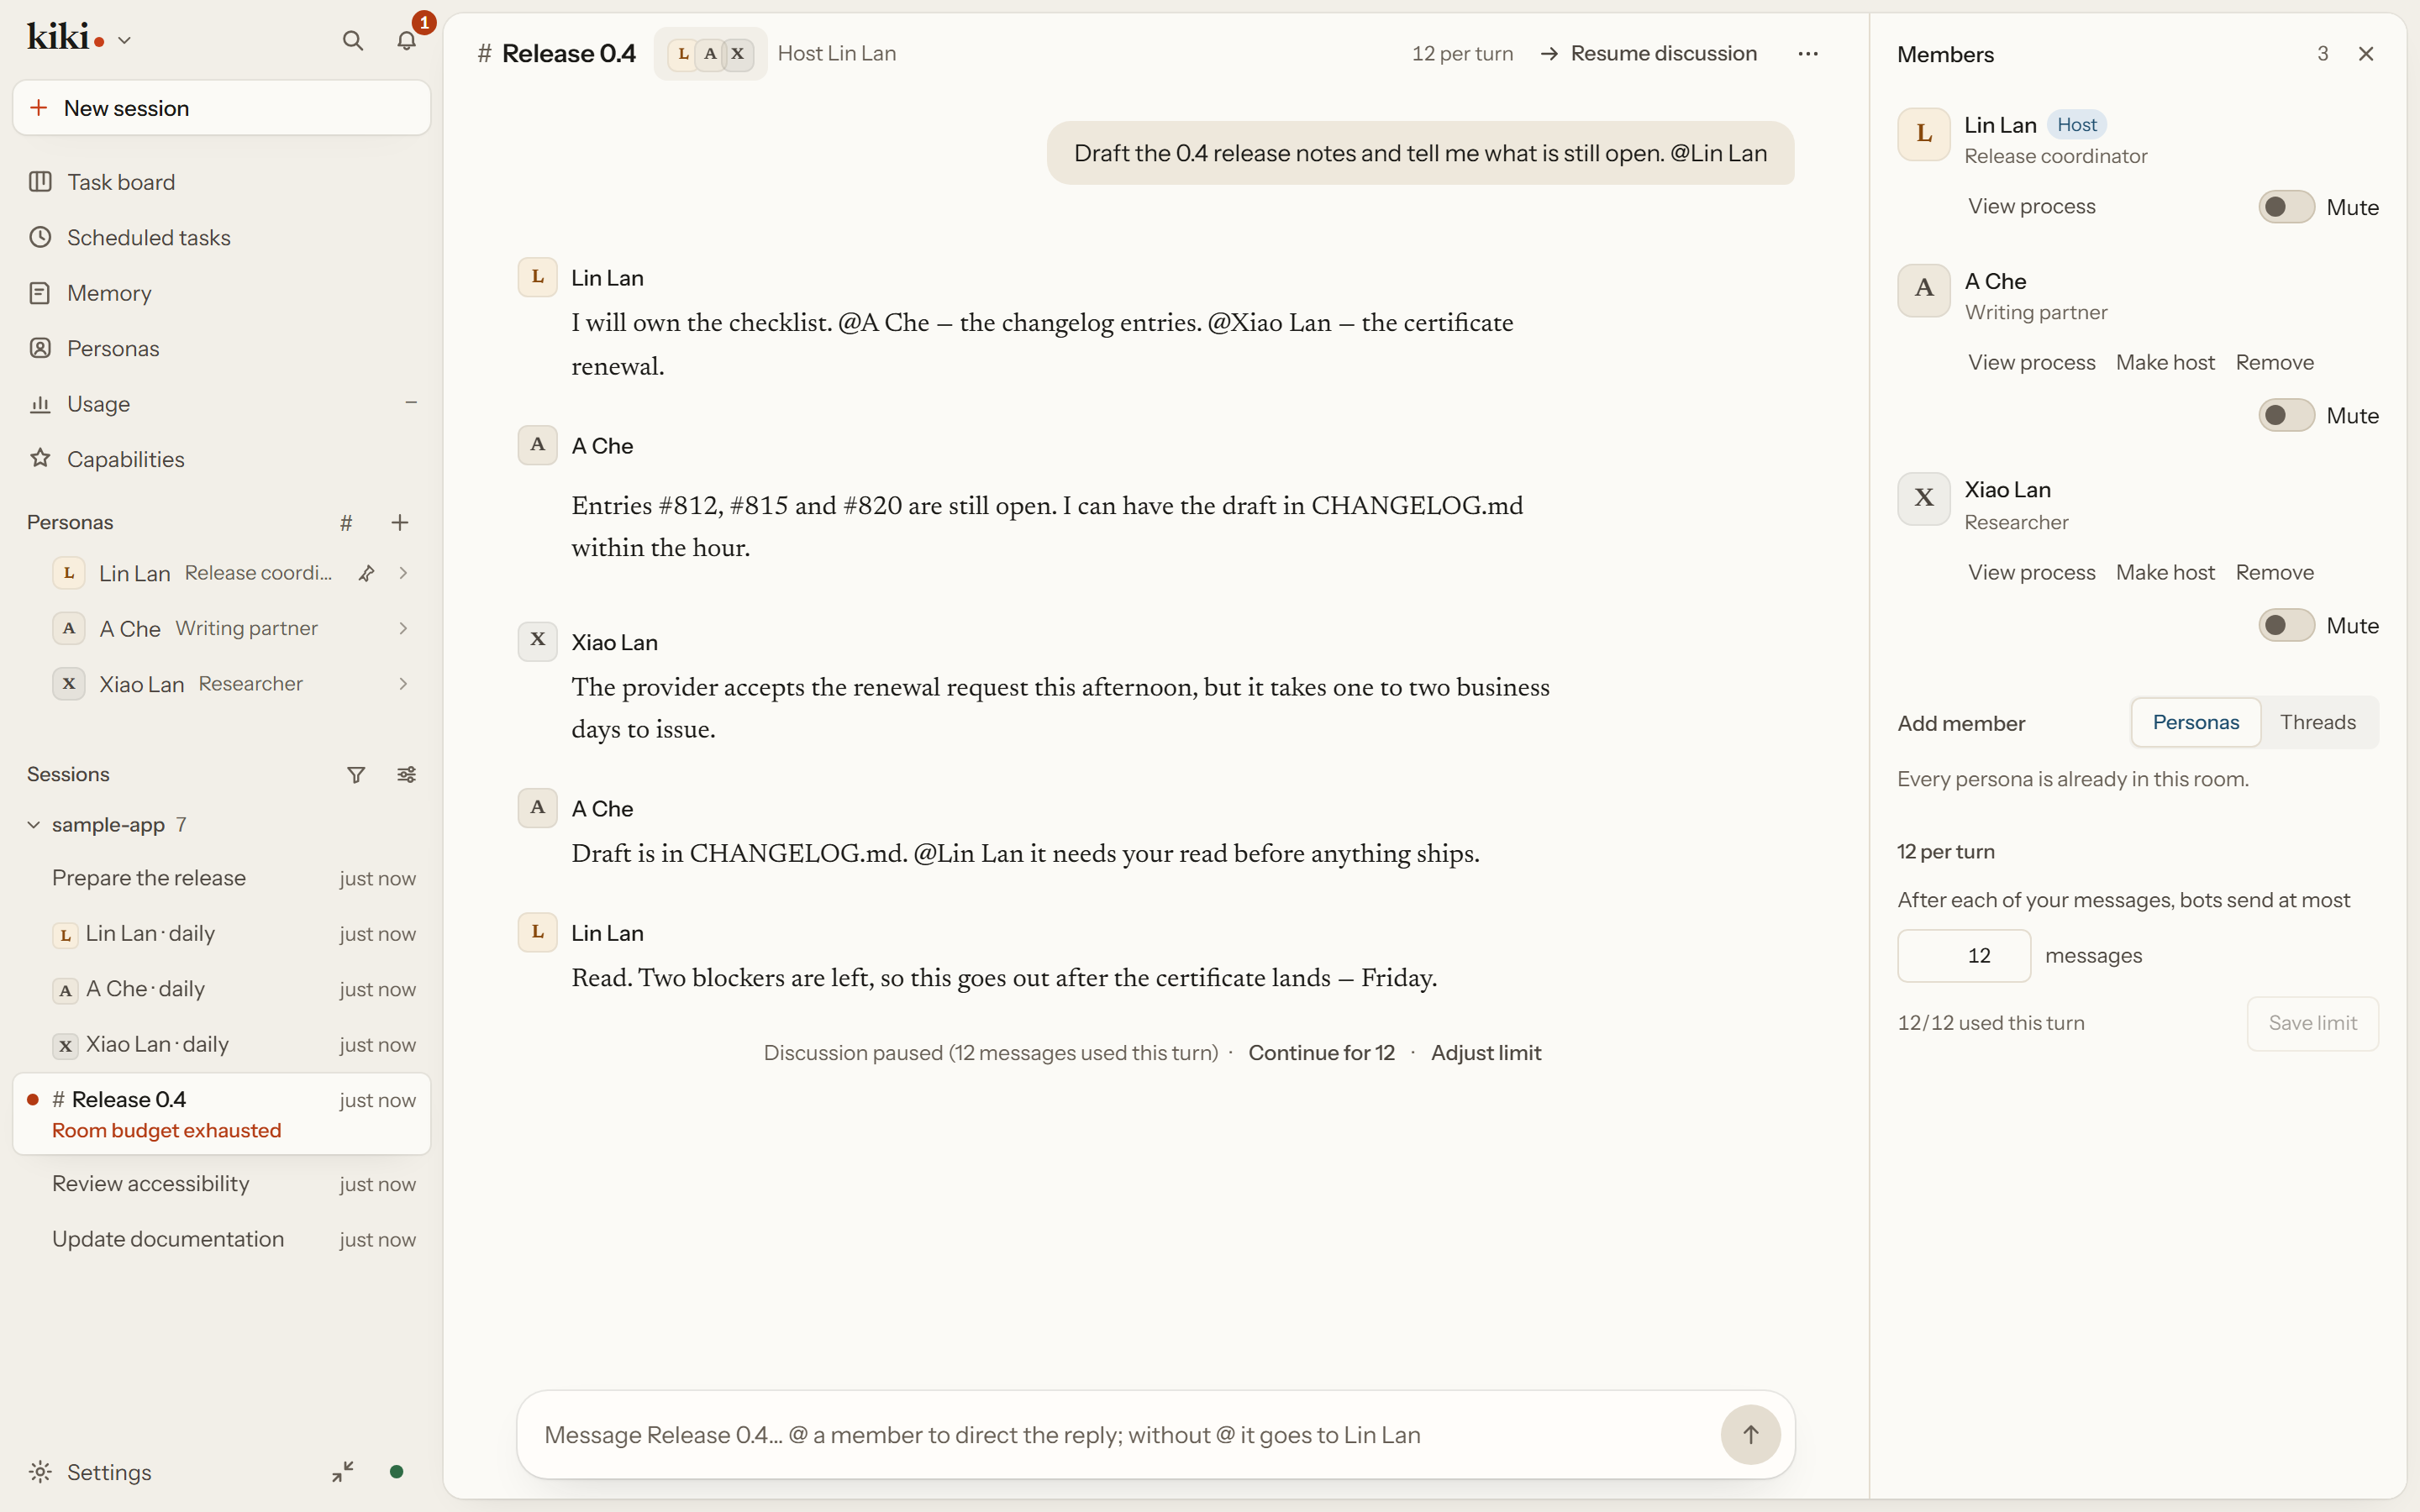The height and width of the screenshot is (1512, 2420).
Task: Expand the A Che persona chevron
Action: [x=403, y=628]
